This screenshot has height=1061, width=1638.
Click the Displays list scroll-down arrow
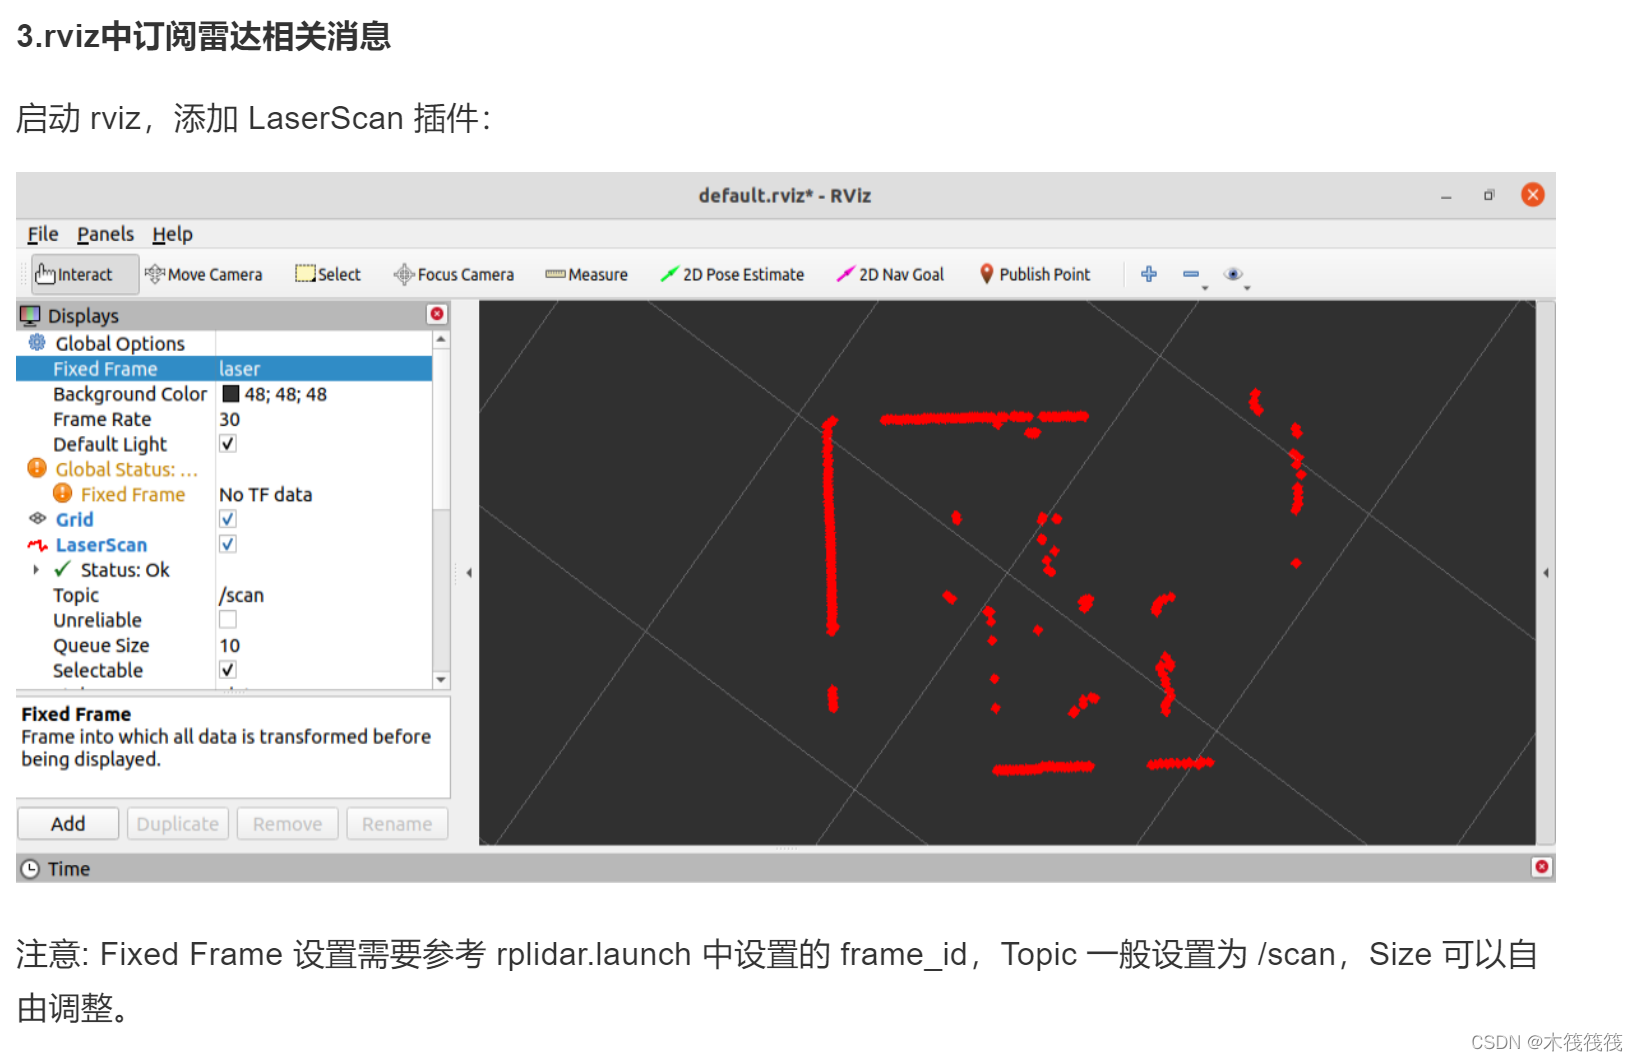click(x=441, y=680)
